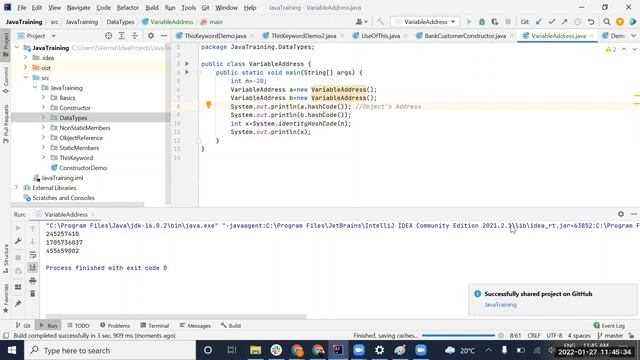Click run gutter arrow beside class declaration
This screenshot has height=360, width=640.
click(x=187, y=64)
